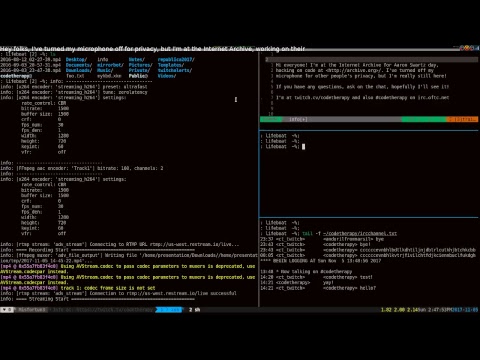This screenshot has width=480, height=360.
Task: Click the highlighted cursor line in vim
Action: tap(371, 59)
